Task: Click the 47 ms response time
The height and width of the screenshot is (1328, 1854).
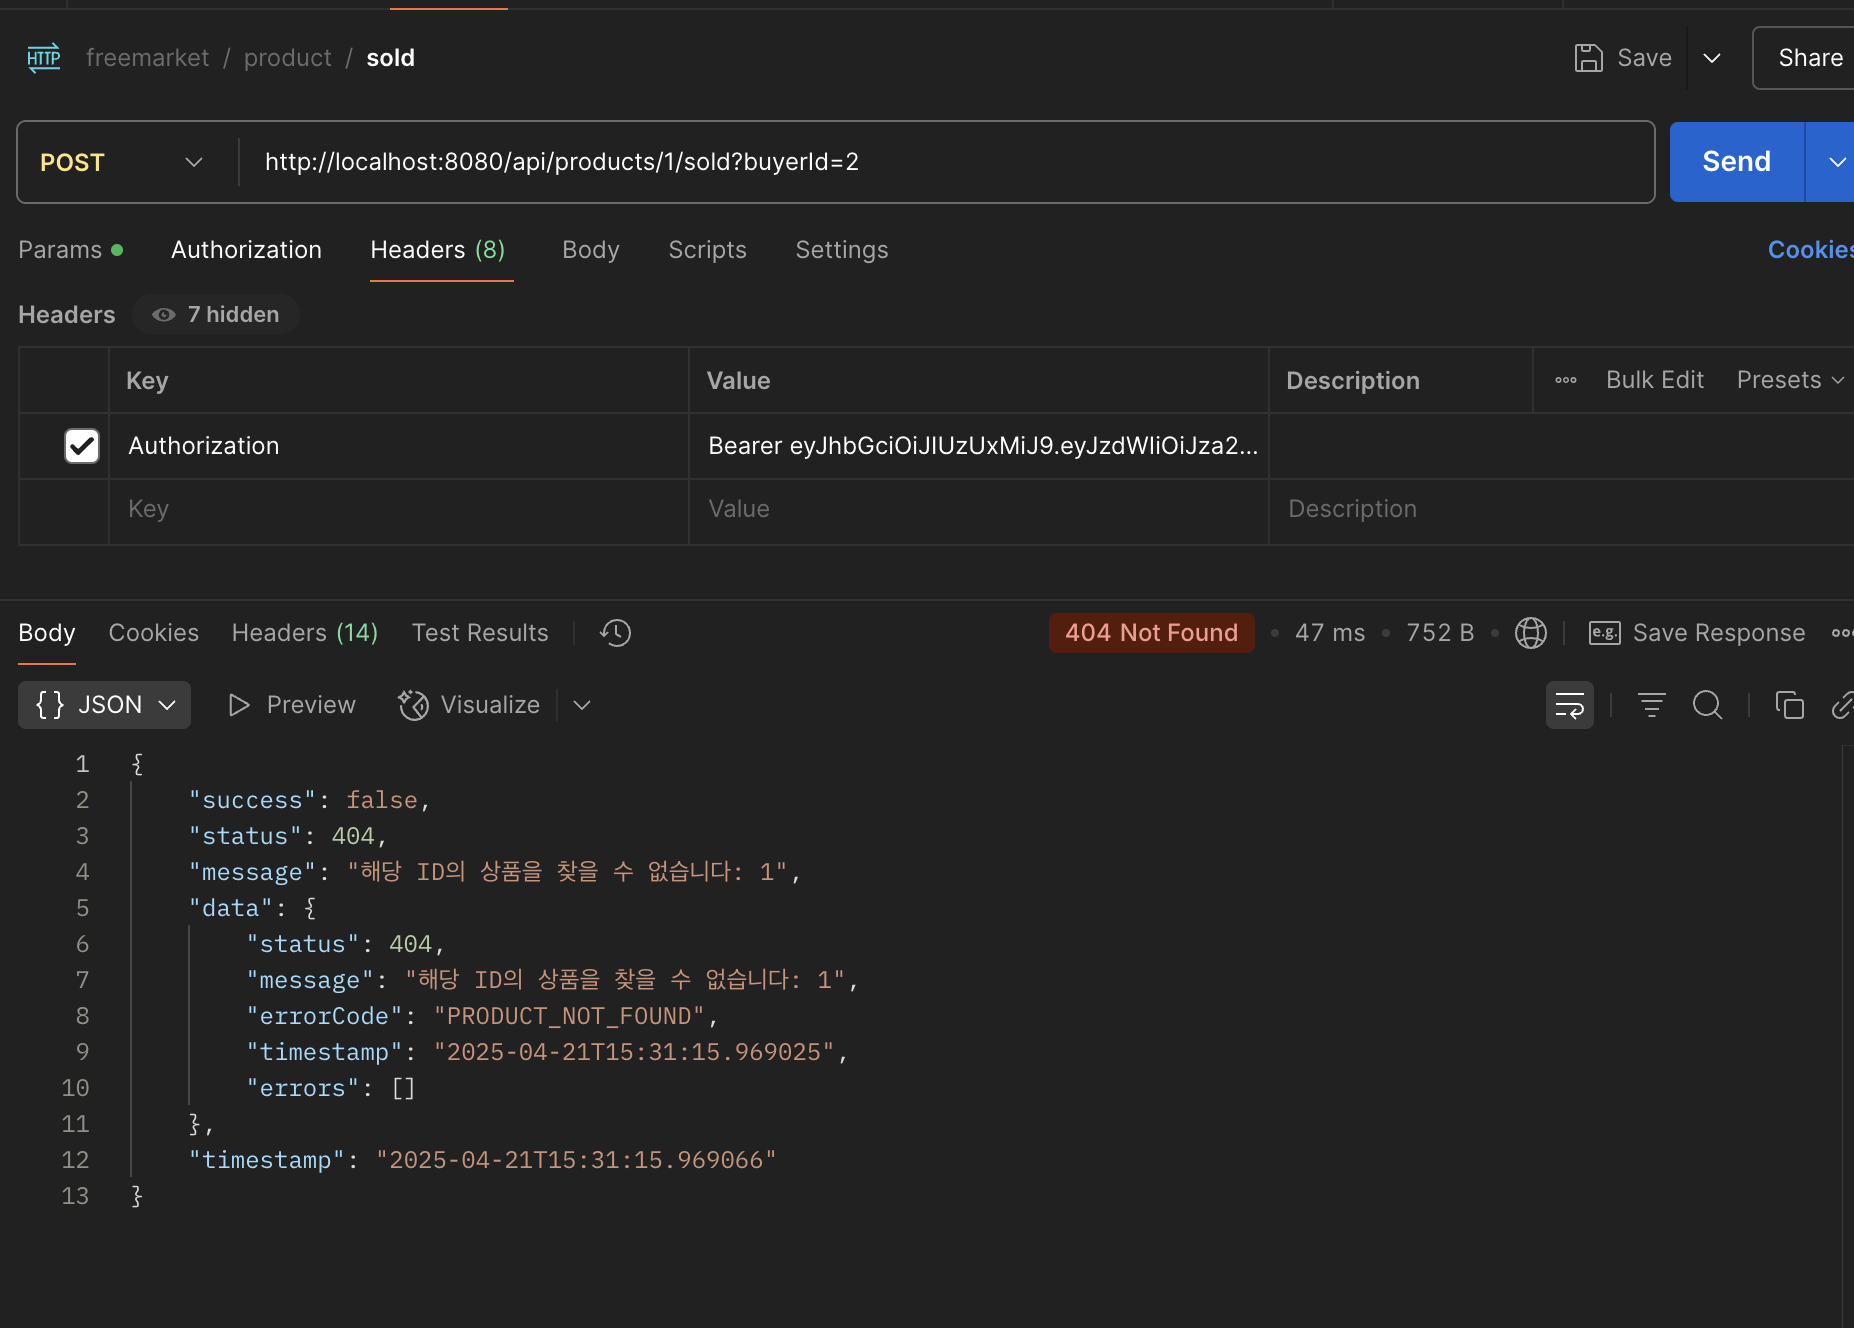Action: click(1330, 633)
